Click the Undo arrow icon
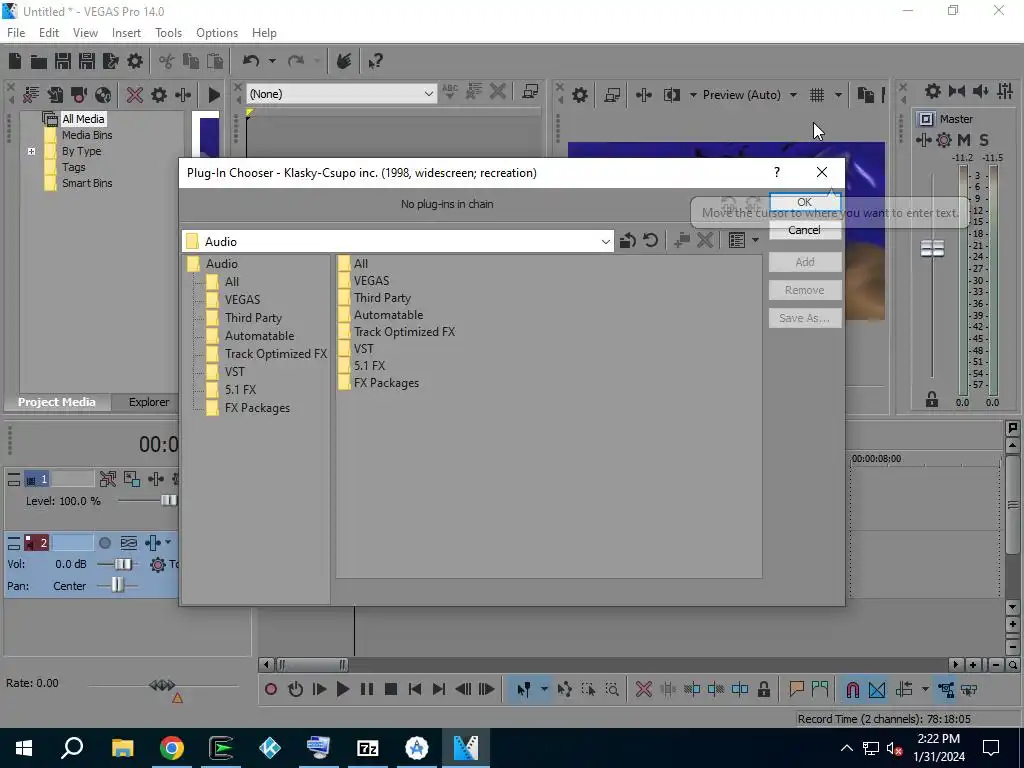This screenshot has width=1024, height=768. click(251, 61)
